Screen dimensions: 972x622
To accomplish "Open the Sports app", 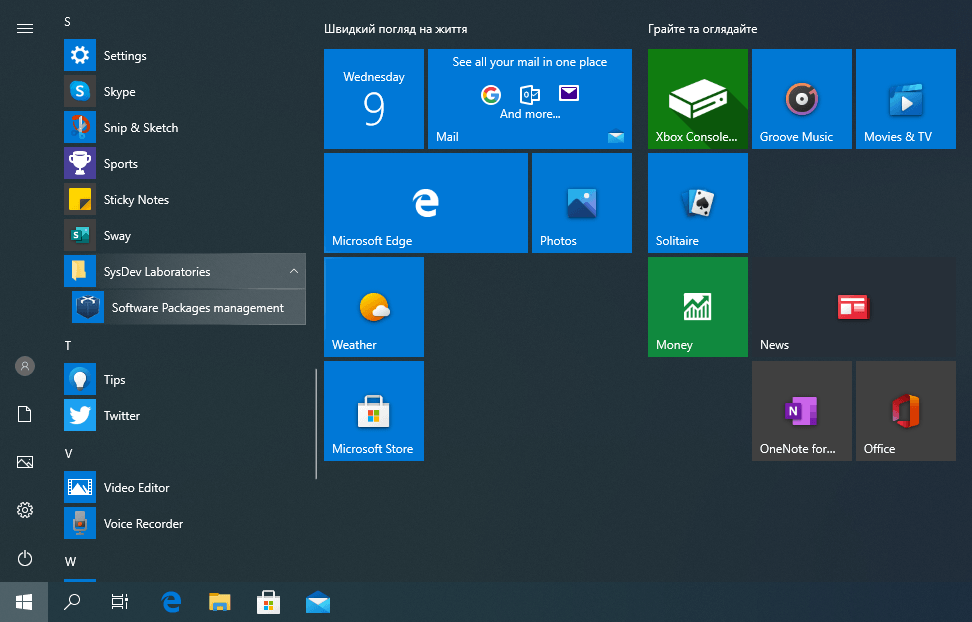I will (184, 163).
